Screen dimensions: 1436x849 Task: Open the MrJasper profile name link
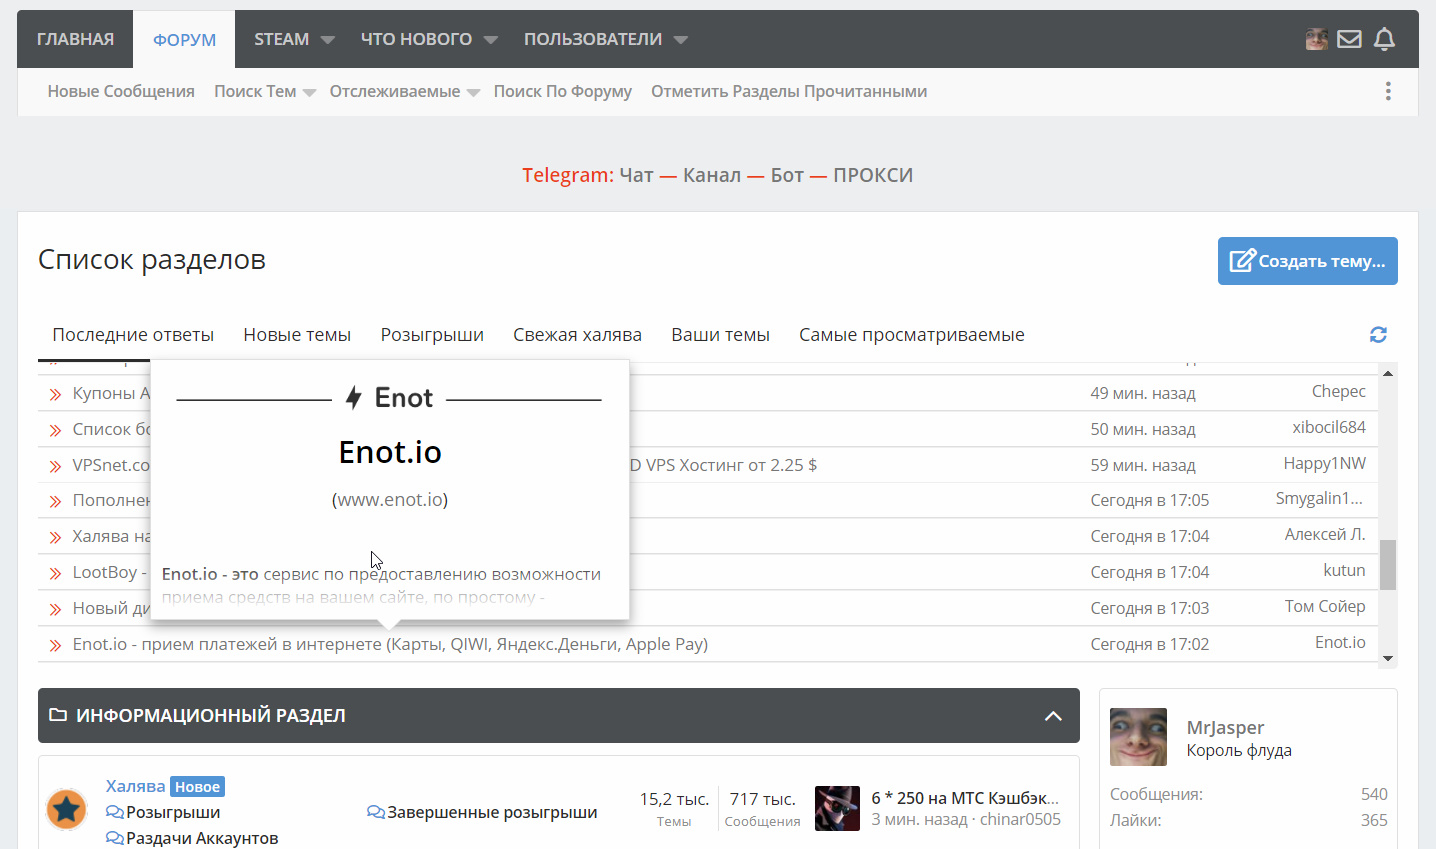pos(1225,727)
